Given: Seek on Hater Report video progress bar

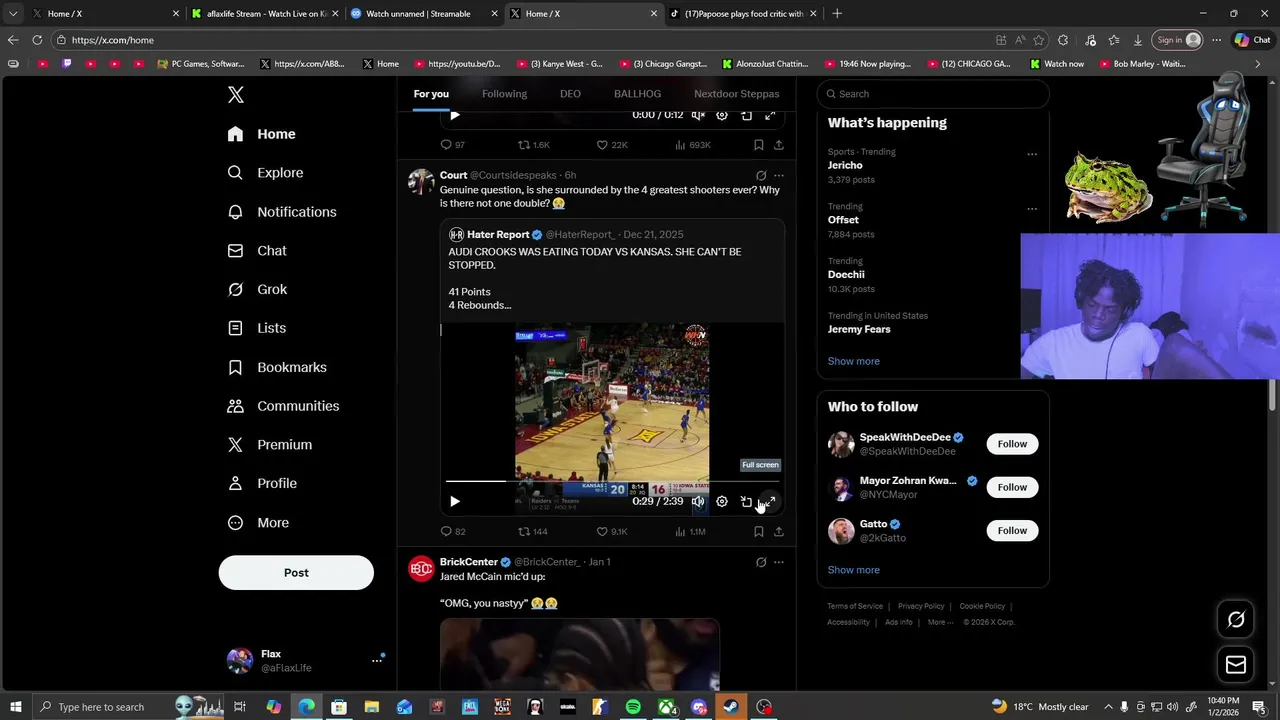Looking at the screenshot, I should tap(612, 482).
